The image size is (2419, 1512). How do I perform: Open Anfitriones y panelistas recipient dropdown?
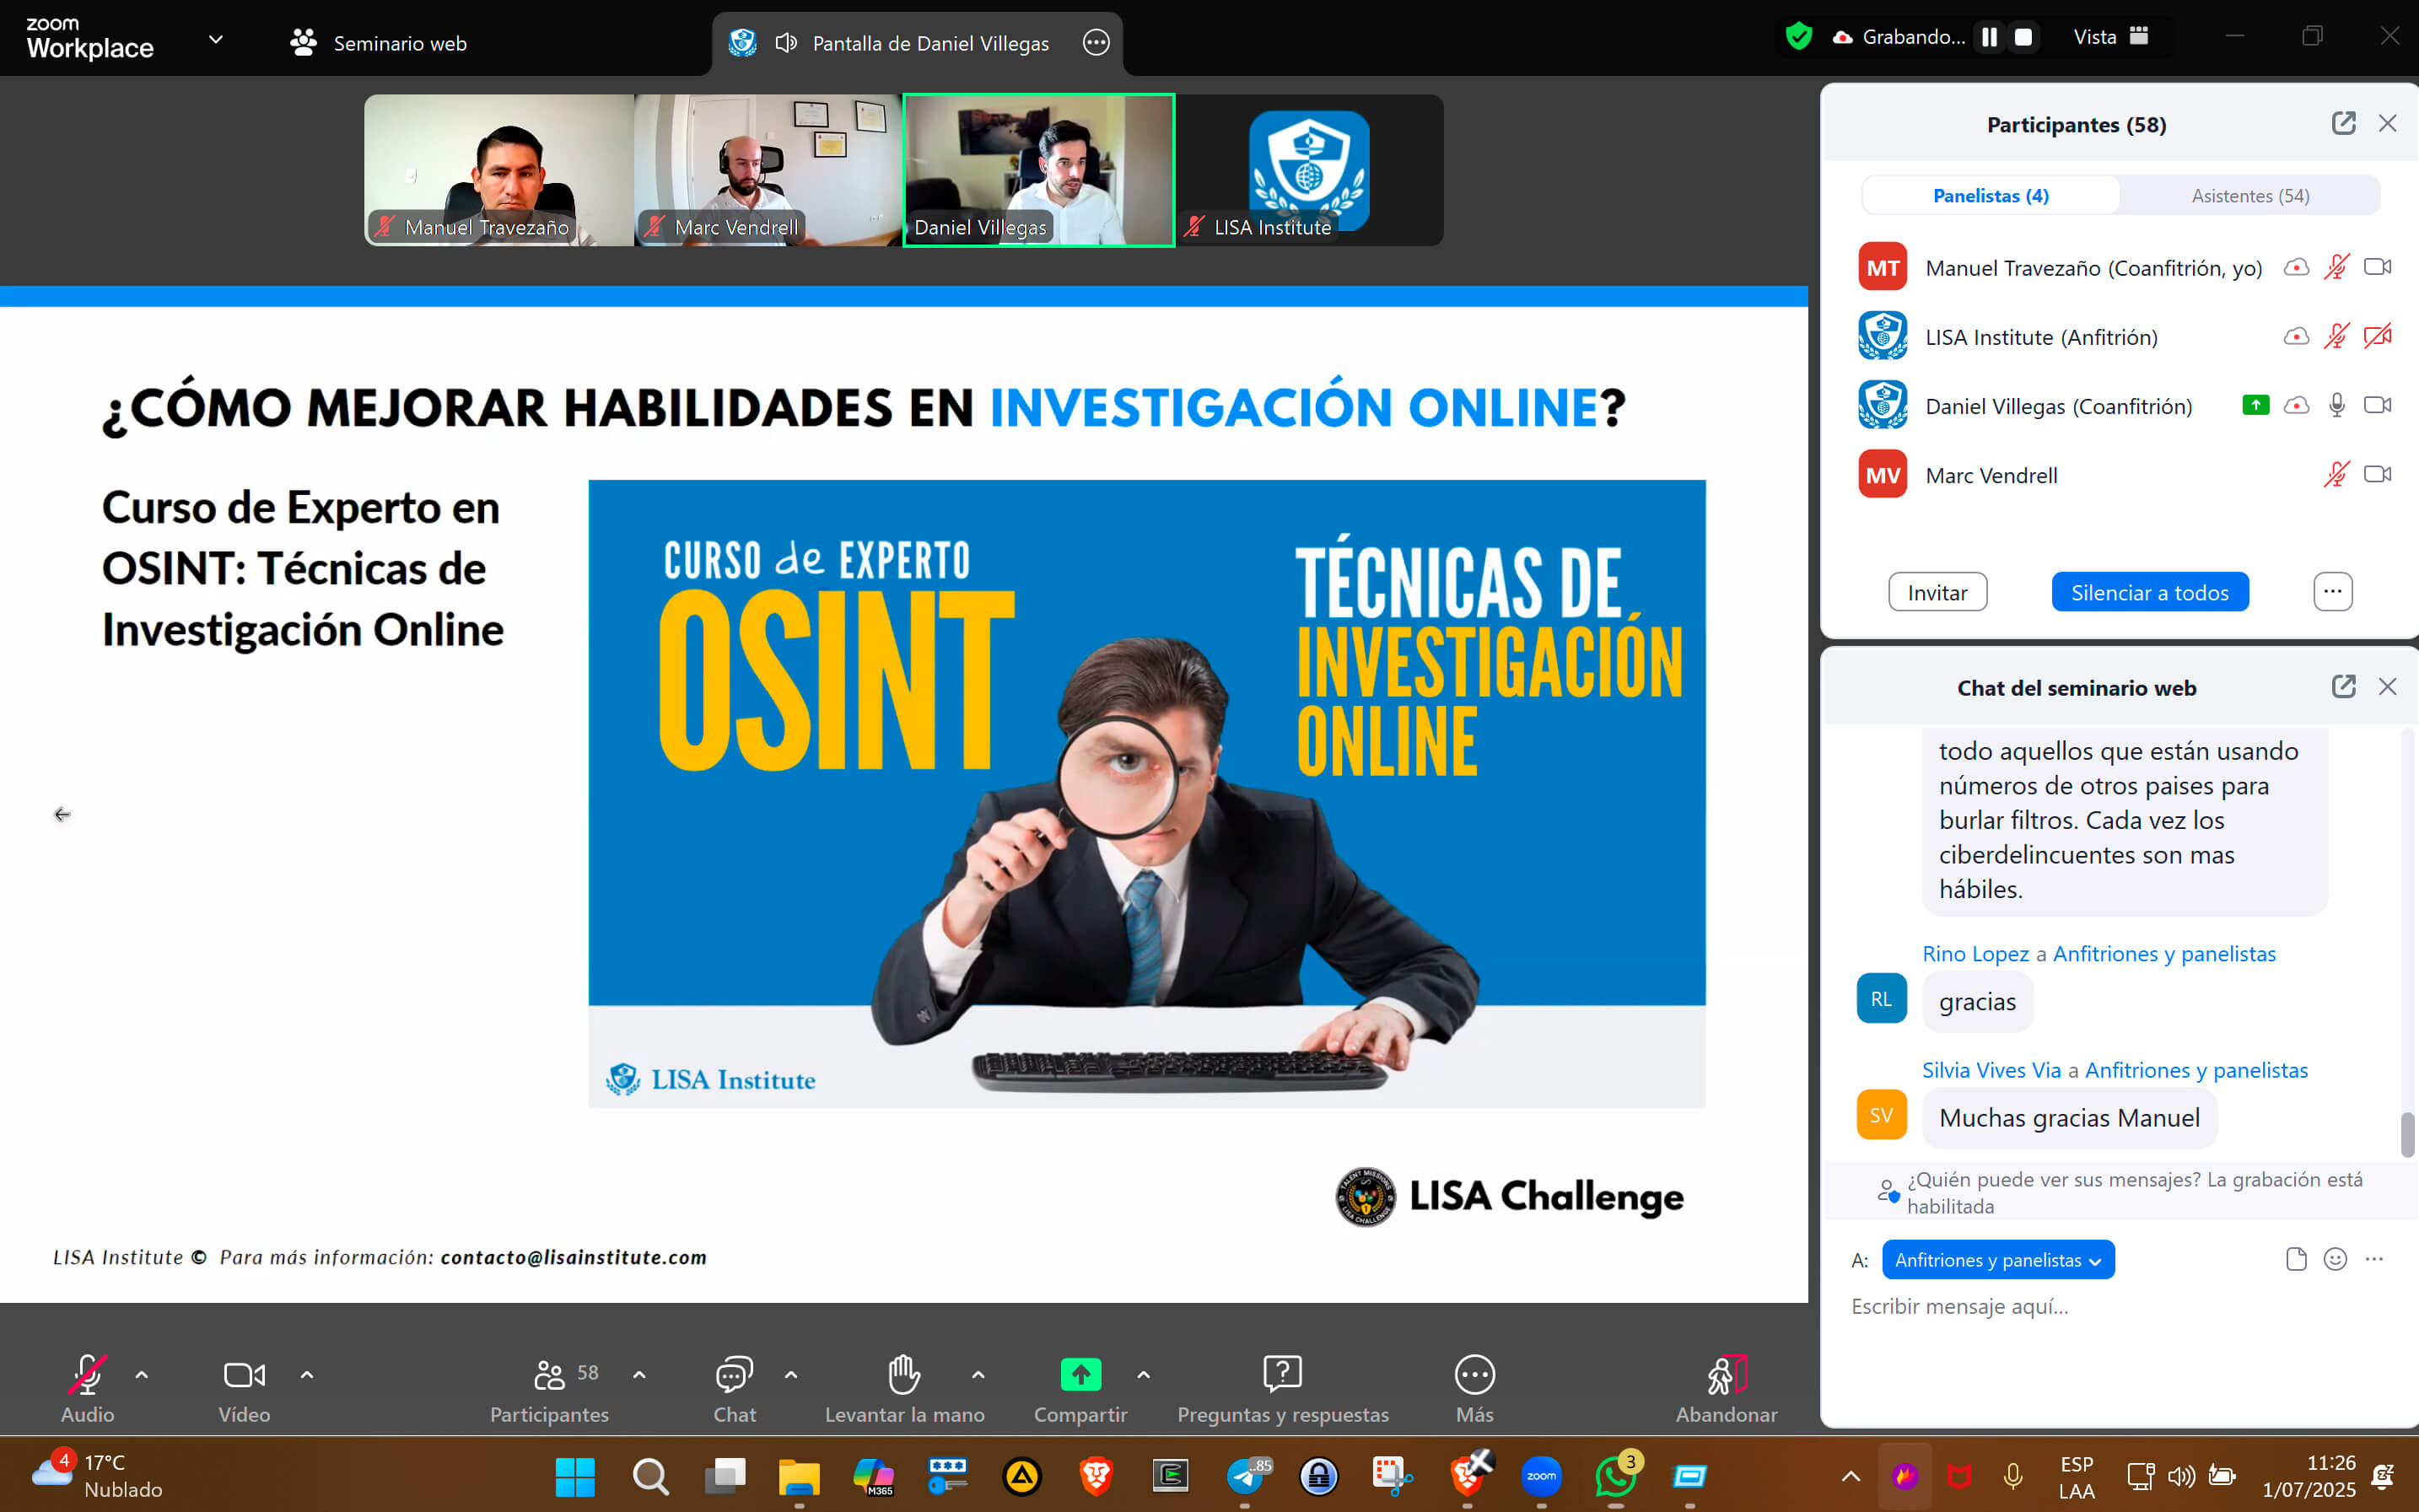[x=1997, y=1260]
